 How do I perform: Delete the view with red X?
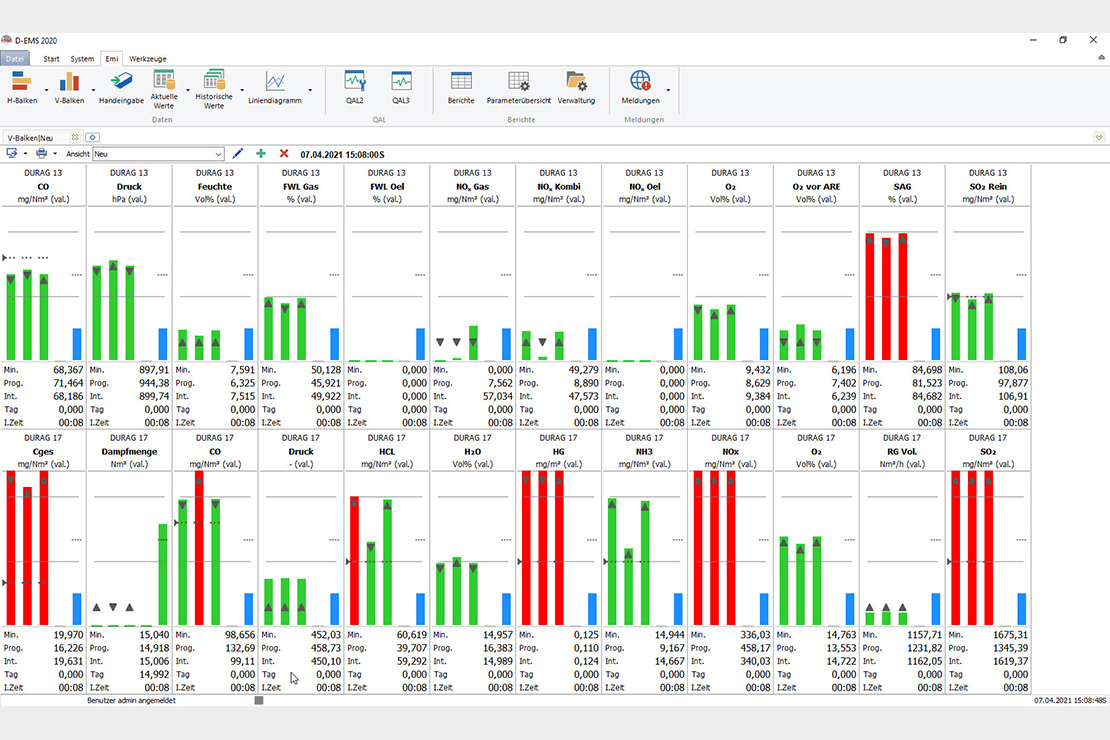pos(284,154)
